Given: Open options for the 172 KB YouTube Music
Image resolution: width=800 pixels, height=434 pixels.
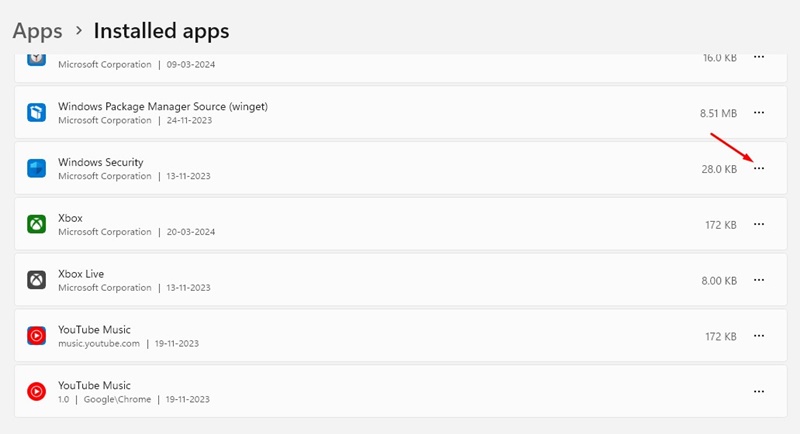Looking at the screenshot, I should 759,336.
